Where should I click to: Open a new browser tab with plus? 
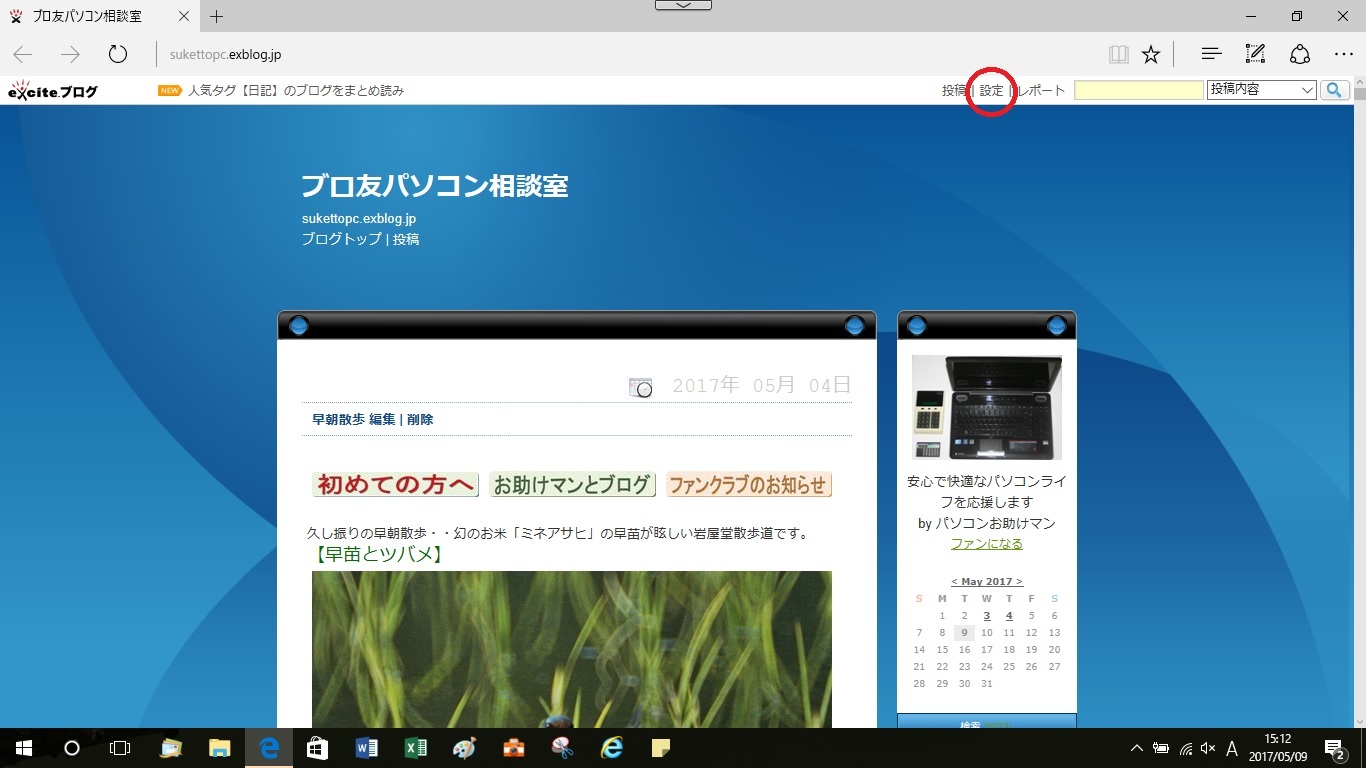[216, 16]
